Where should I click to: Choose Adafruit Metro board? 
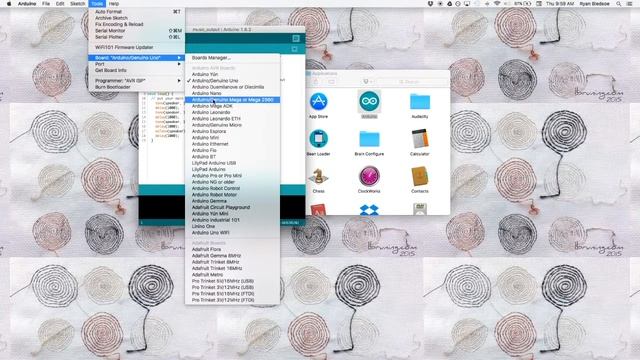pos(233,275)
